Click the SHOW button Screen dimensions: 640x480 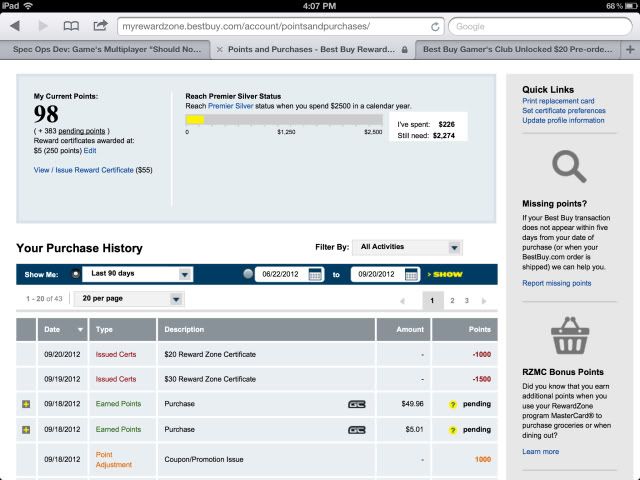[445, 274]
